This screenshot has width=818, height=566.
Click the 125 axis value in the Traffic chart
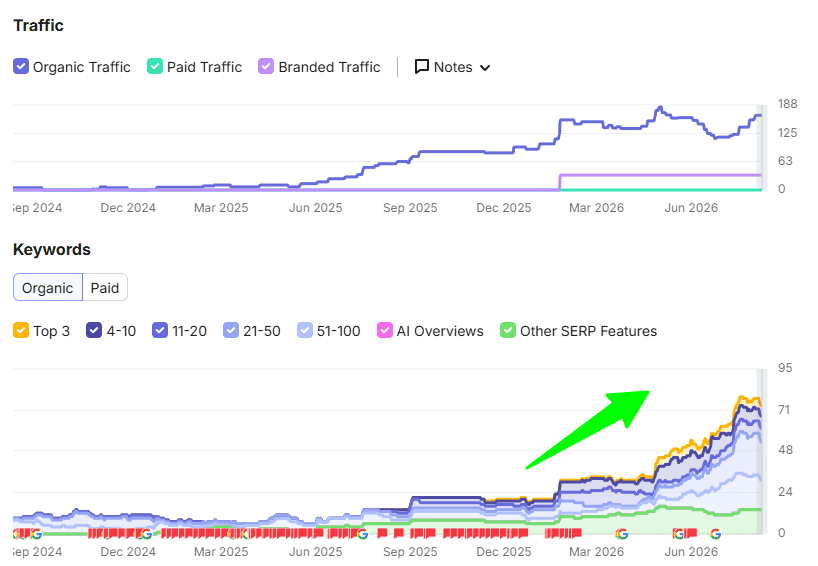[x=787, y=133]
